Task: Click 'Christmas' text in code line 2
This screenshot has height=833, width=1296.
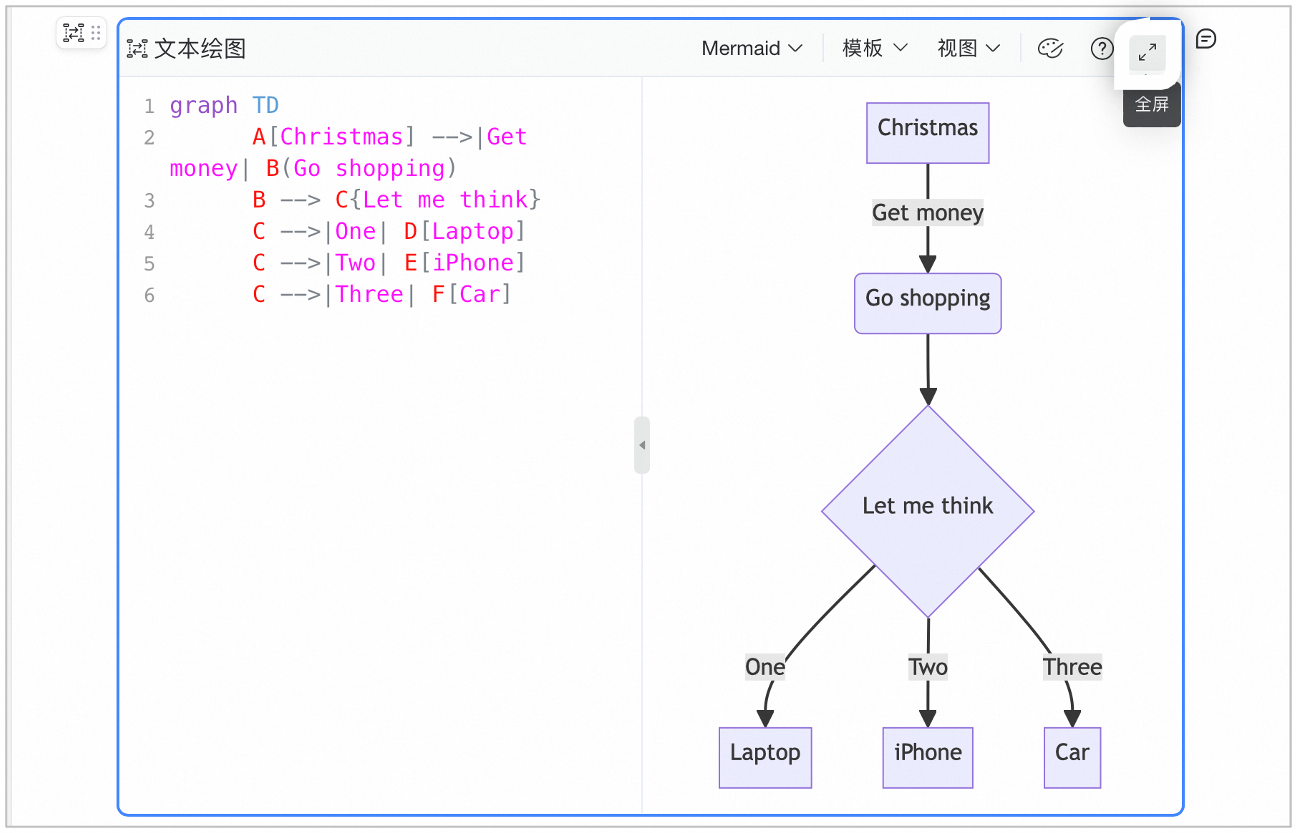Action: click(342, 137)
